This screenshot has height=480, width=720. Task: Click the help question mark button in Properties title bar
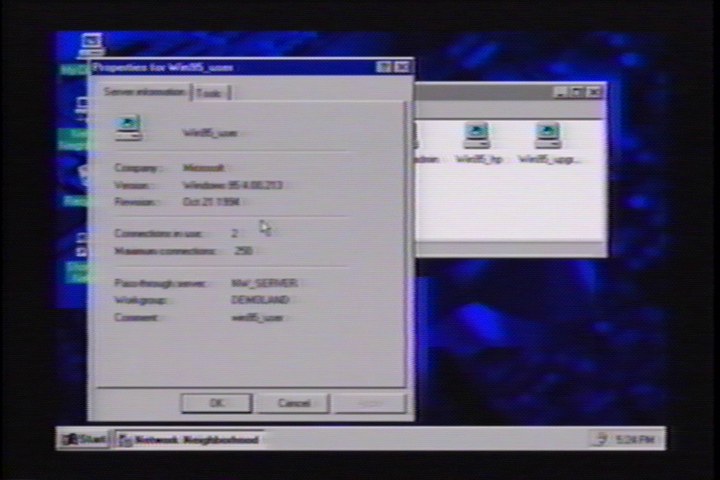pos(383,67)
